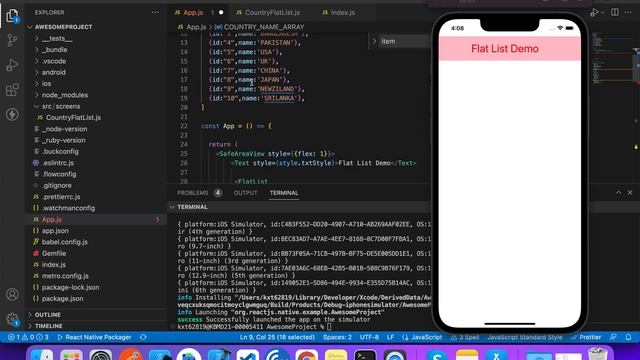The width and height of the screenshot is (640, 360).
Task: Open the Source Control view
Action: [x=12, y=40]
